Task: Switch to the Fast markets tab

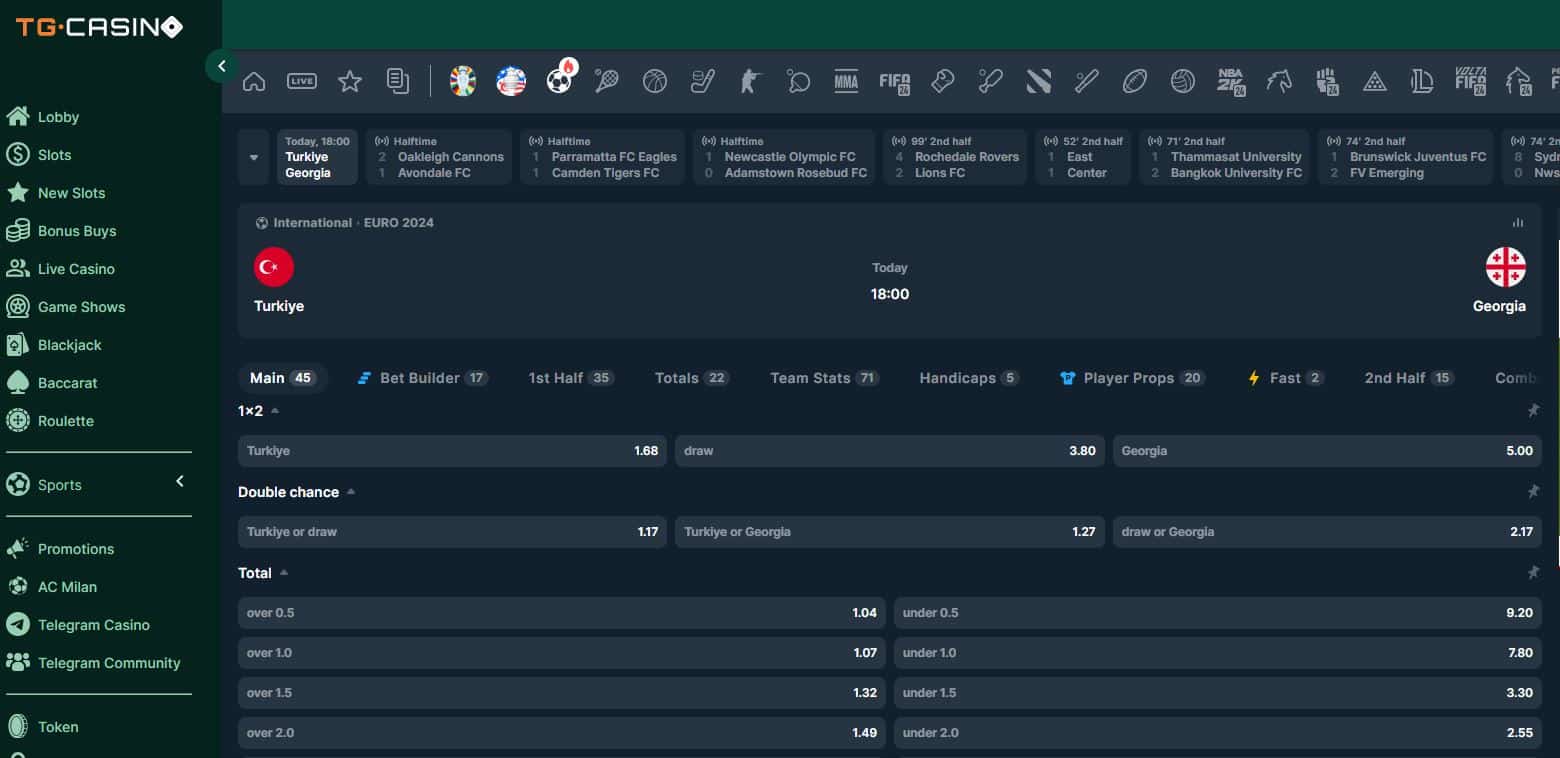Action: click(1286, 378)
